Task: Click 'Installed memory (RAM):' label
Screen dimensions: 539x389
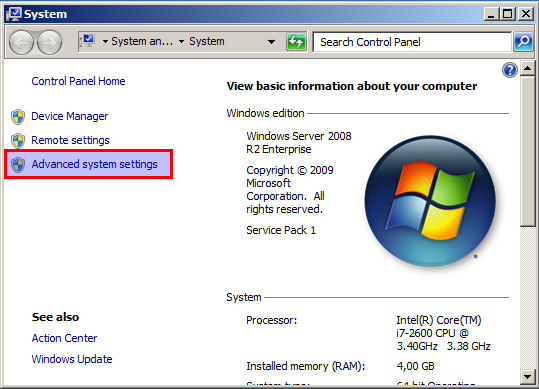Action: [x=306, y=366]
